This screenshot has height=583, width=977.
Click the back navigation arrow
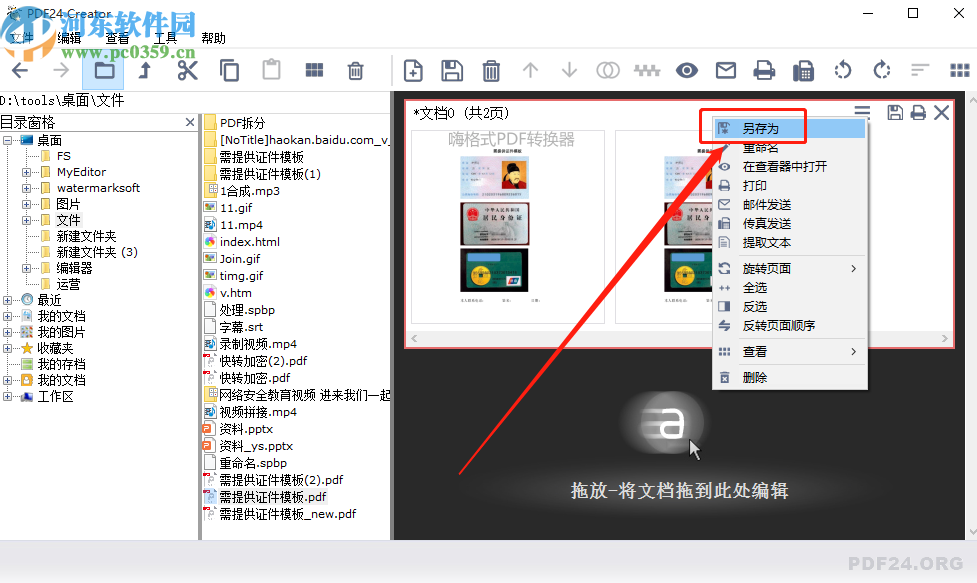click(20, 70)
